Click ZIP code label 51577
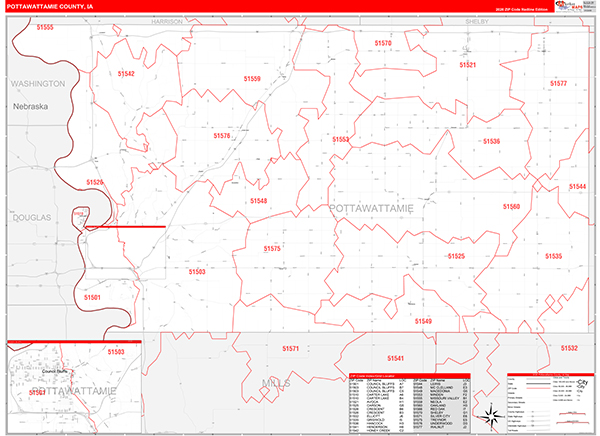 [558, 83]
